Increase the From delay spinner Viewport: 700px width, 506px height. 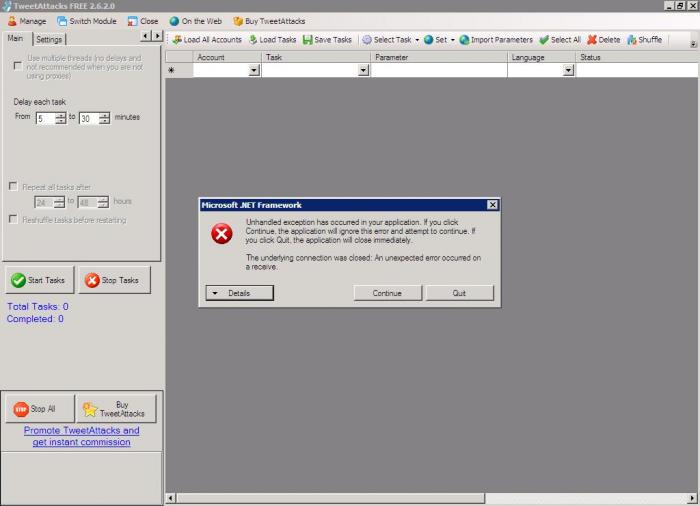coord(61,115)
